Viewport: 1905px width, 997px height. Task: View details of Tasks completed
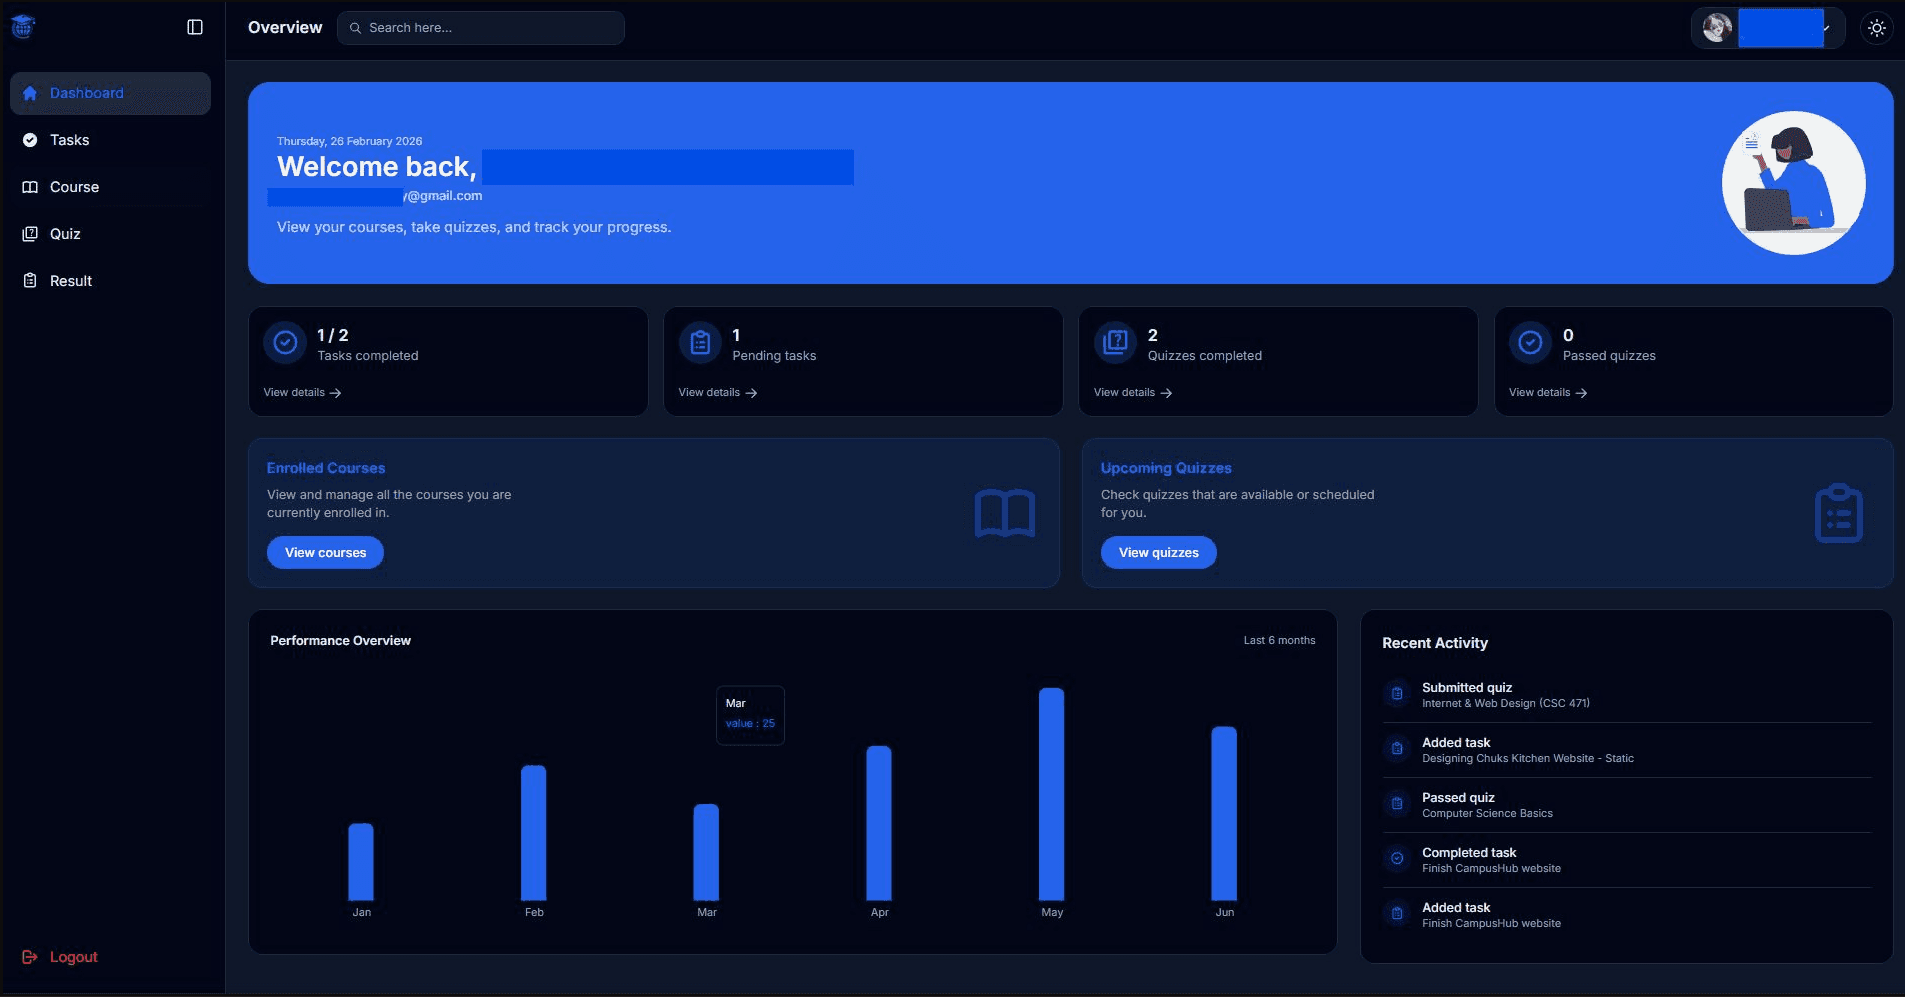pos(302,393)
